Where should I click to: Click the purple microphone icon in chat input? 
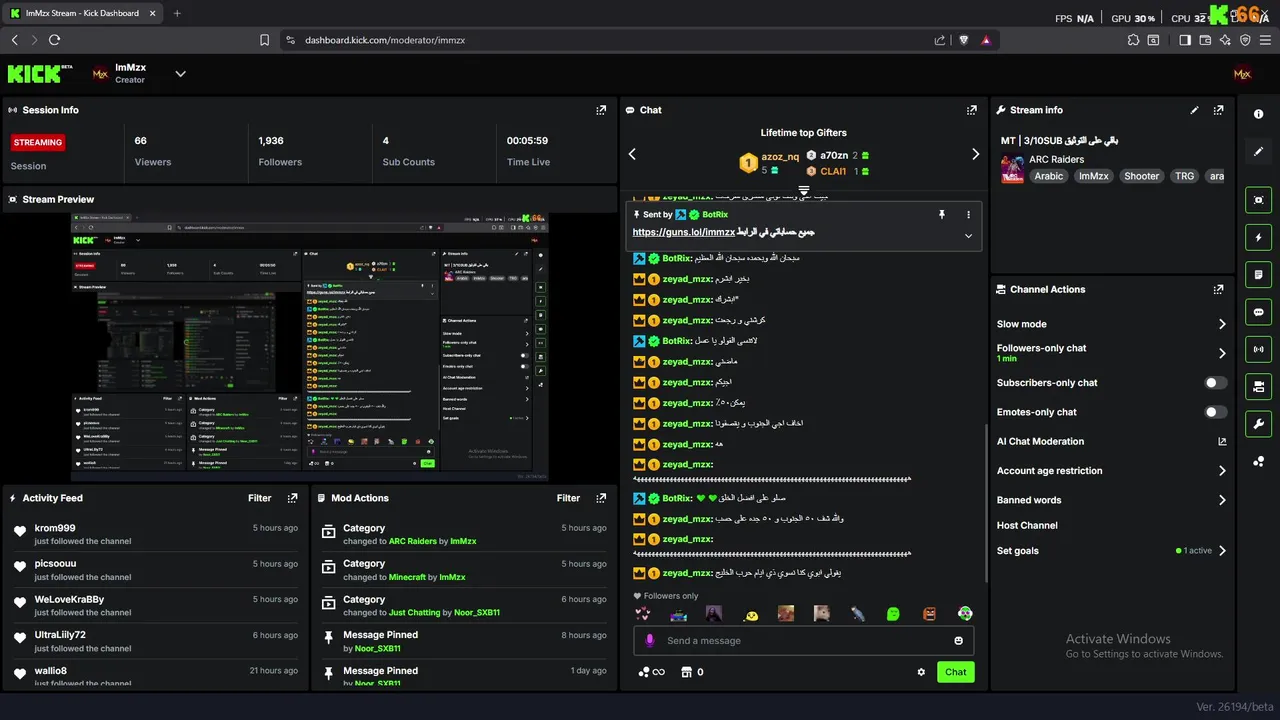point(650,641)
